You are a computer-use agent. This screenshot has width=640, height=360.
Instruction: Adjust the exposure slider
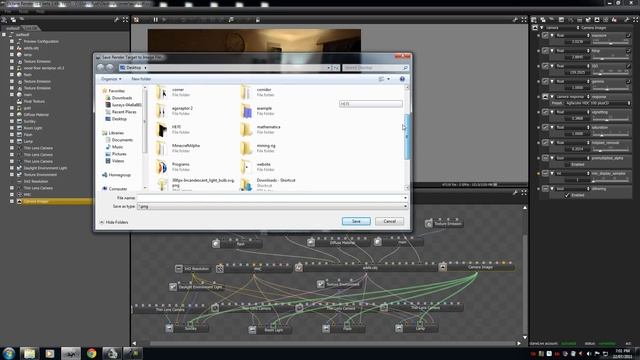coord(610,42)
